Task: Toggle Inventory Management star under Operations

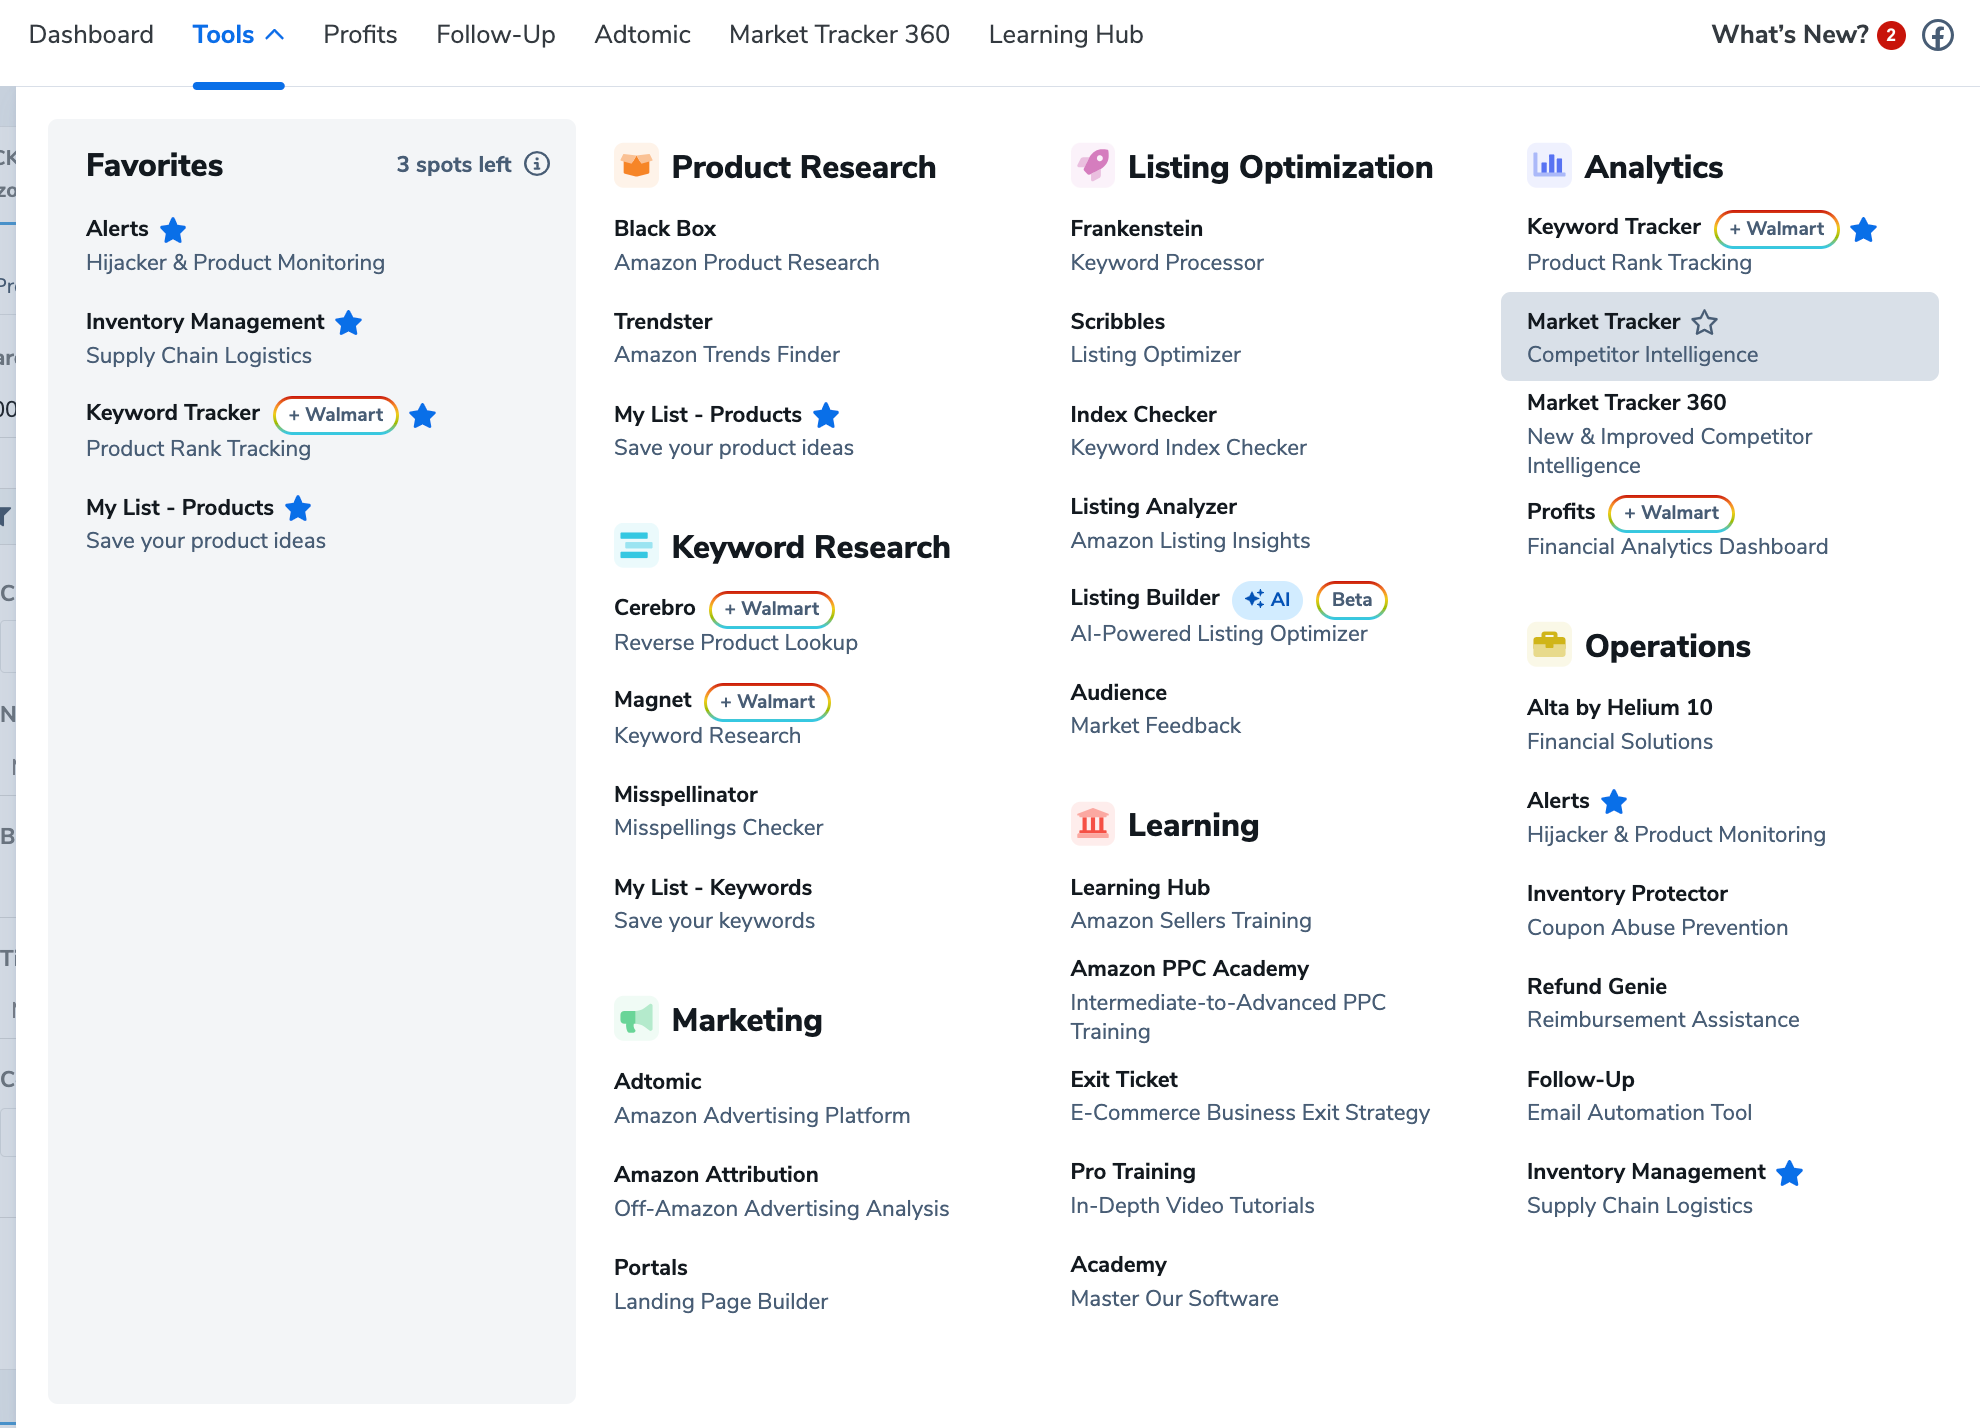Action: 1789,1173
